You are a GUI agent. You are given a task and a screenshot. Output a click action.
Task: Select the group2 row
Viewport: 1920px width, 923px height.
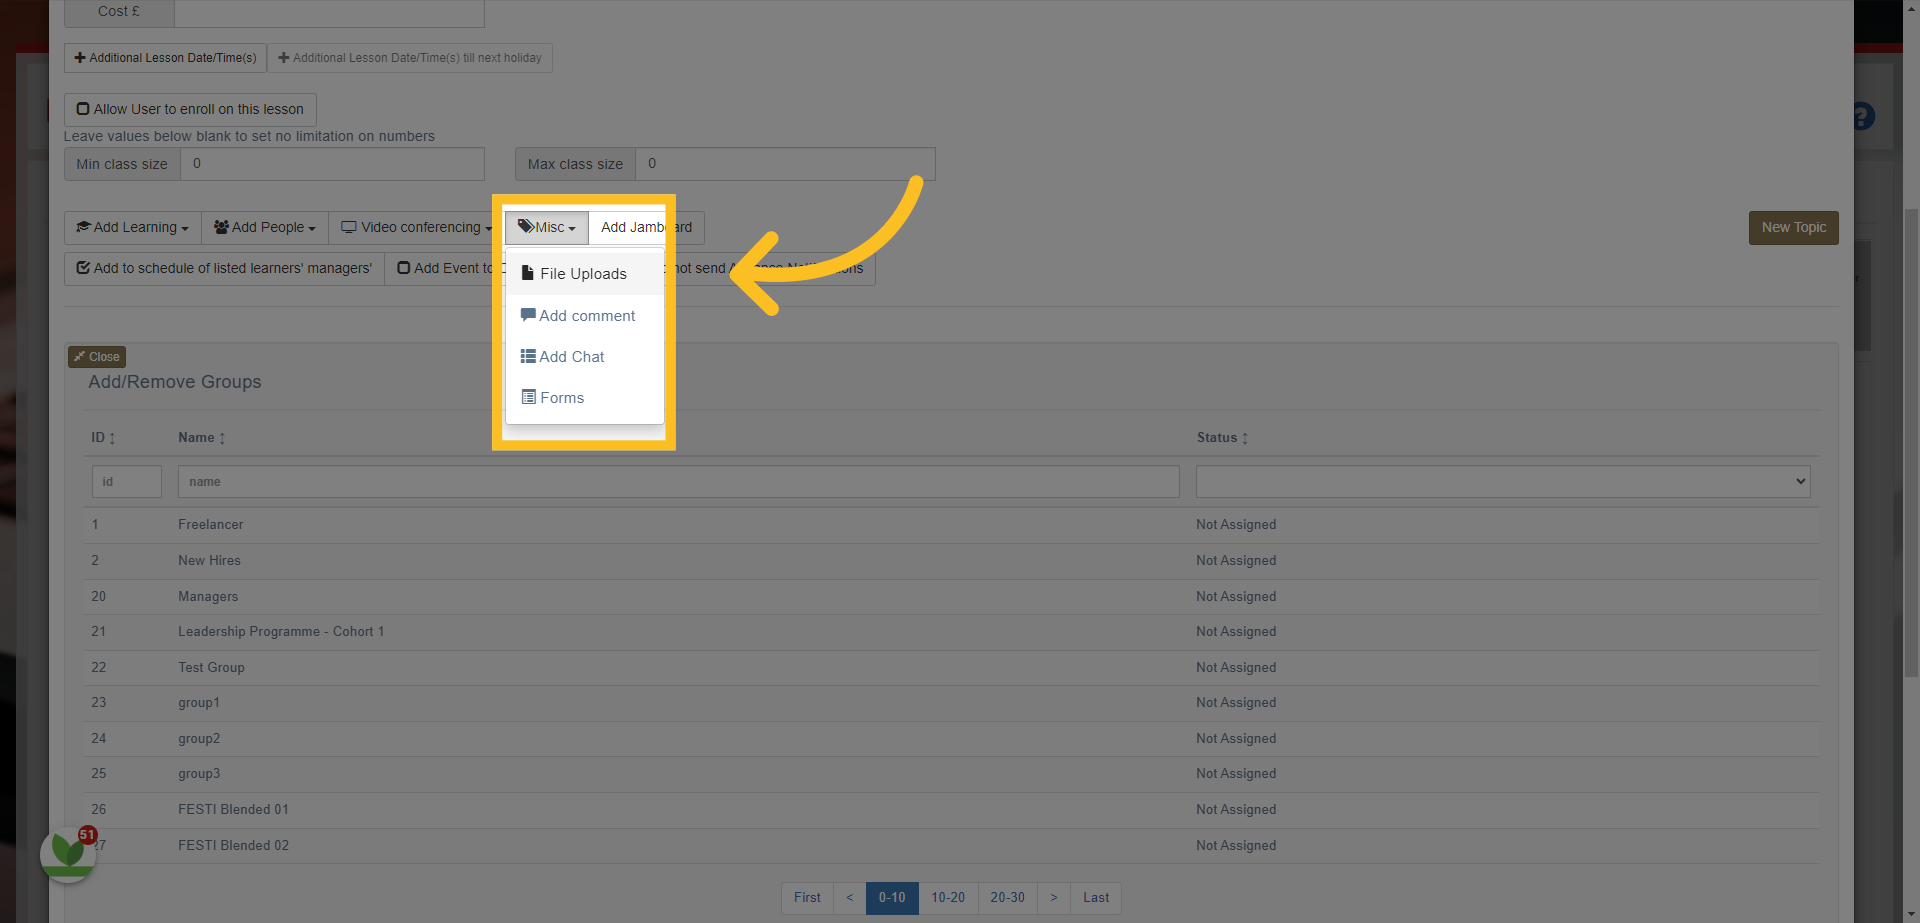(x=951, y=739)
